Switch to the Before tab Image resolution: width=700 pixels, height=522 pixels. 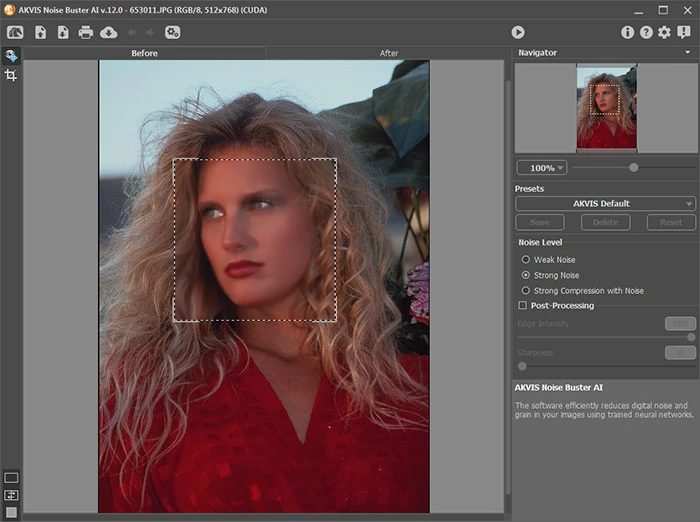pos(144,53)
